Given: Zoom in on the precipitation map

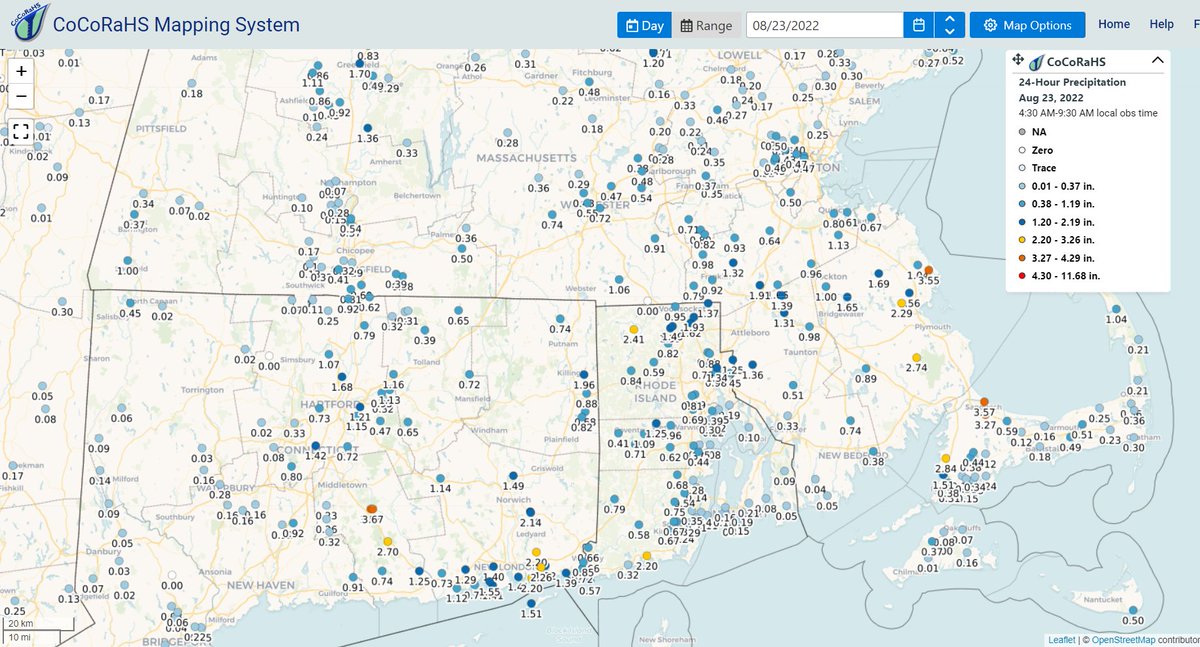Looking at the screenshot, I should (x=22, y=71).
